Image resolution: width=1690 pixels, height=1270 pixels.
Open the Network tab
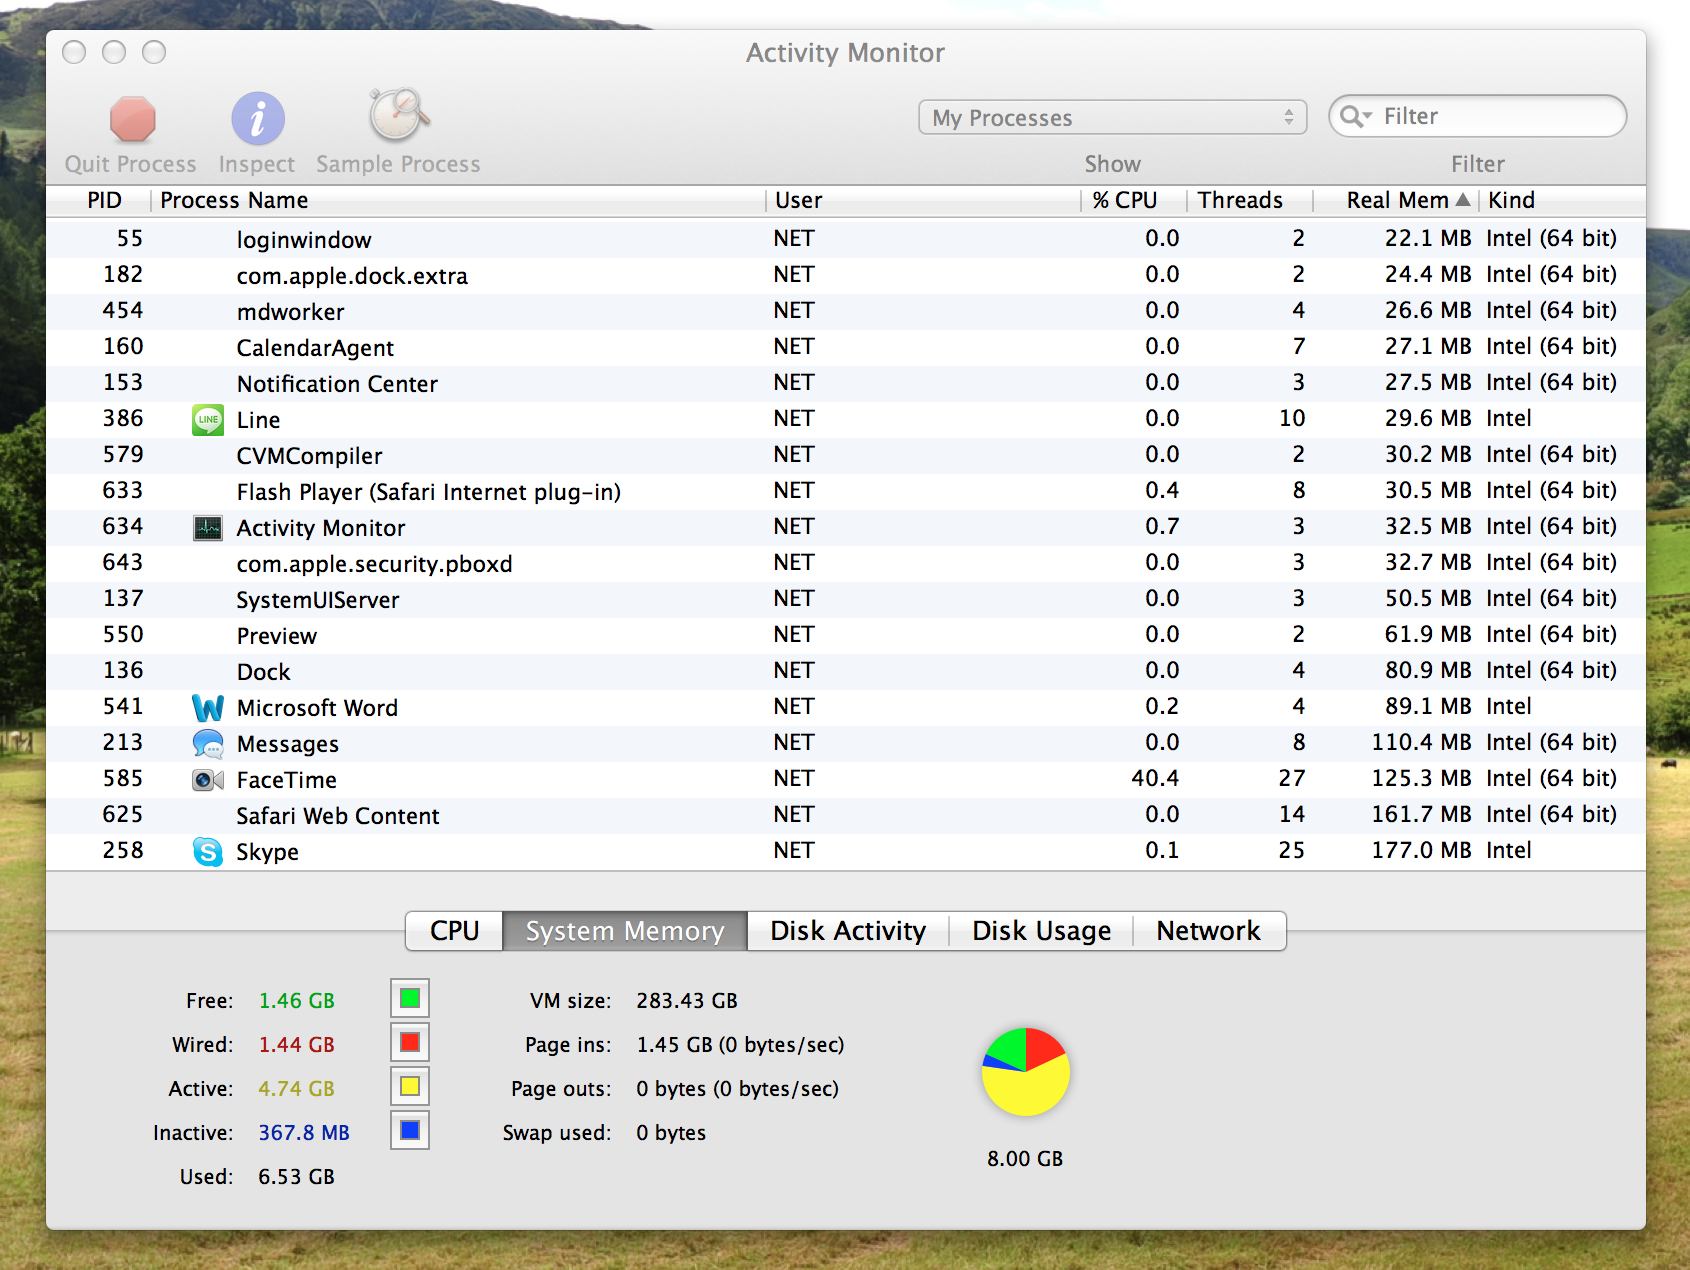[1209, 931]
